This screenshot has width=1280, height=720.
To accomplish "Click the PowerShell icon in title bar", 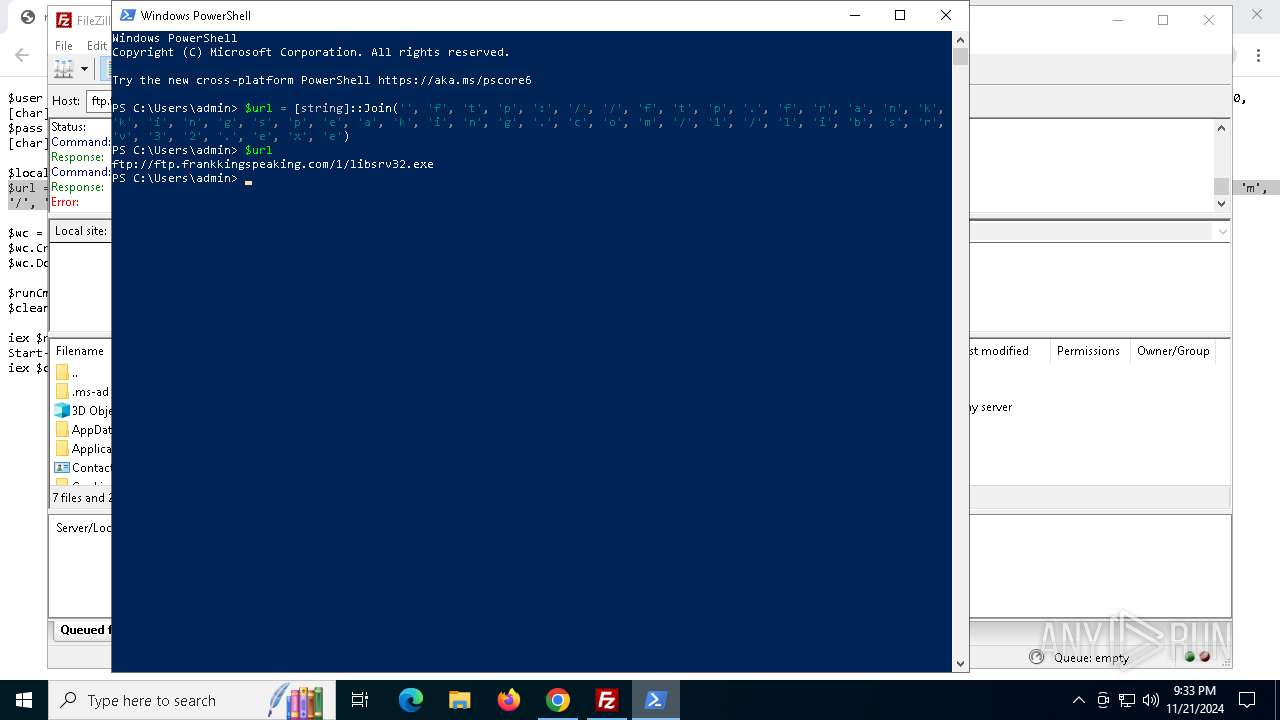I will pos(128,15).
